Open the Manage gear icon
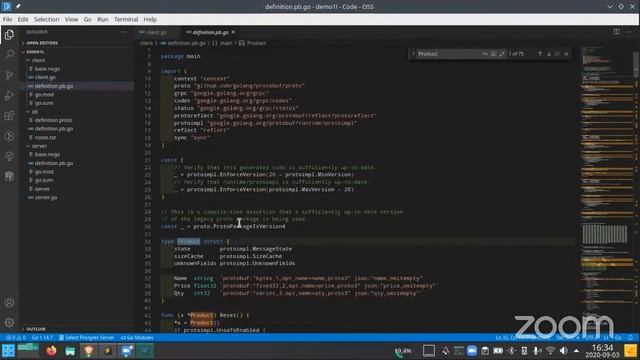 point(9,322)
